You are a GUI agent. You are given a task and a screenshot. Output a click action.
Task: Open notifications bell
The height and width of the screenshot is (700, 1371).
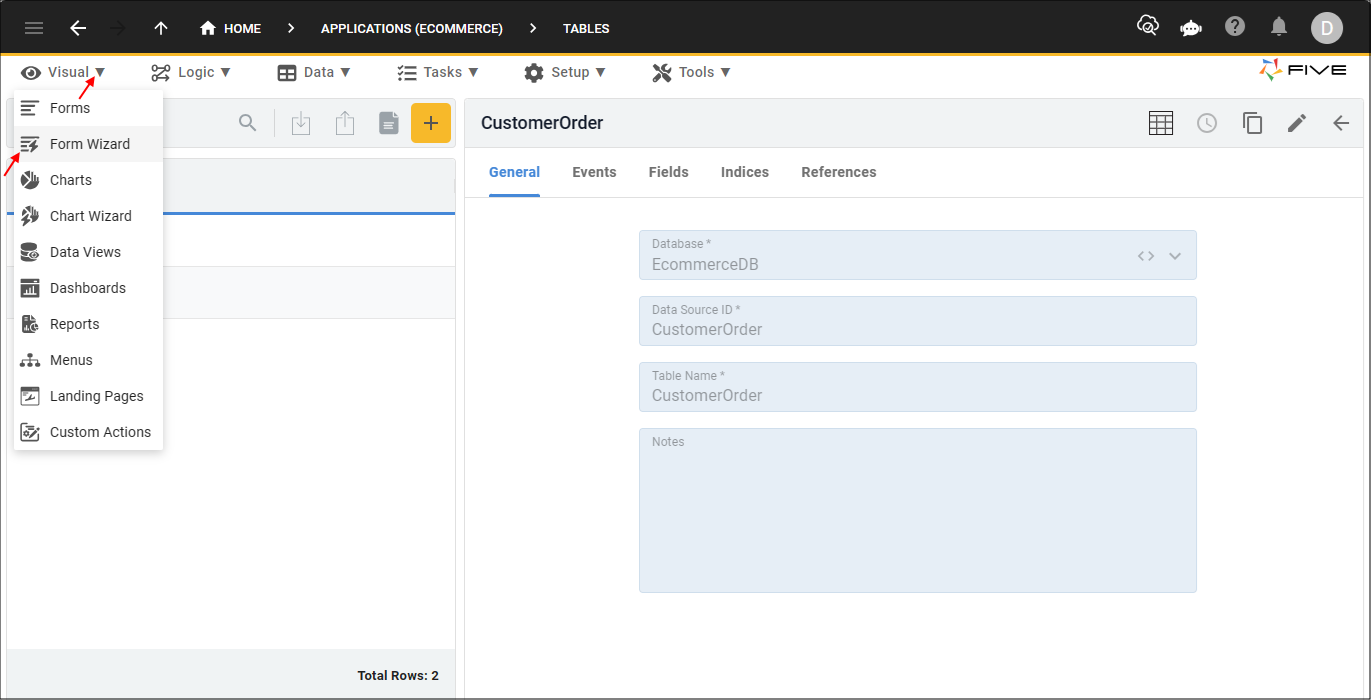pyautogui.click(x=1279, y=27)
